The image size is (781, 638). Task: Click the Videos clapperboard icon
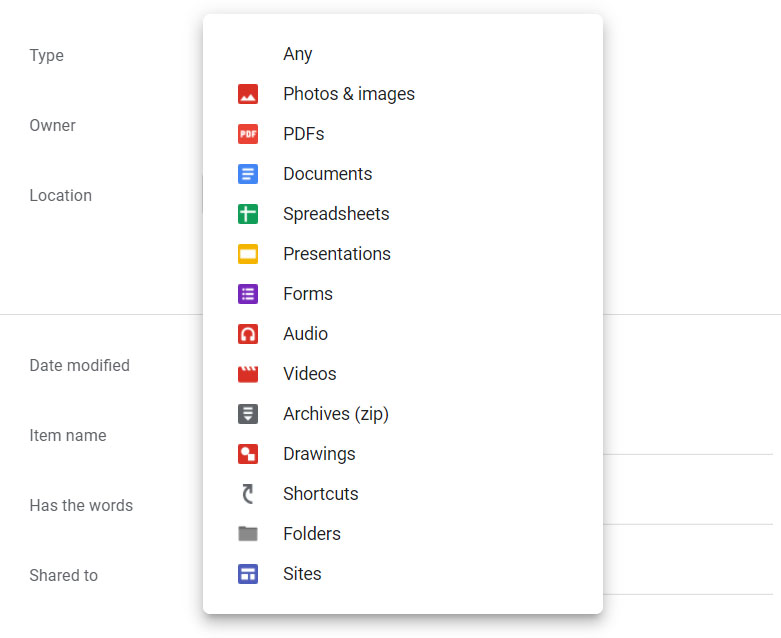[x=248, y=374]
